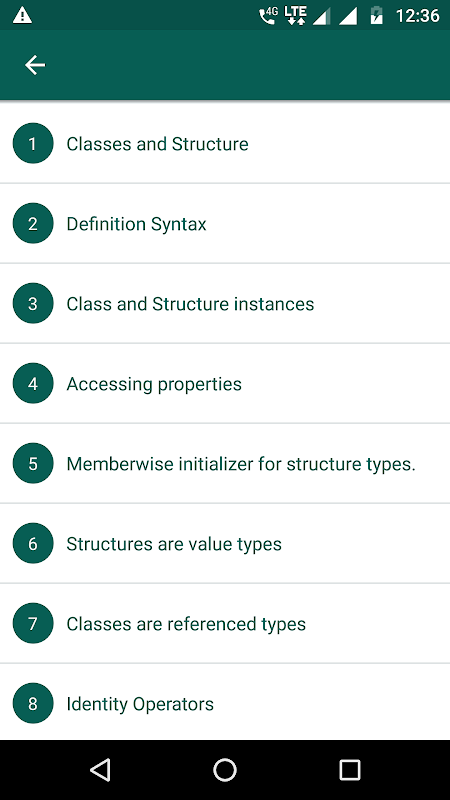The width and height of the screenshot is (450, 800).
Task: Tap the battery charging status icon
Action: (x=377, y=15)
